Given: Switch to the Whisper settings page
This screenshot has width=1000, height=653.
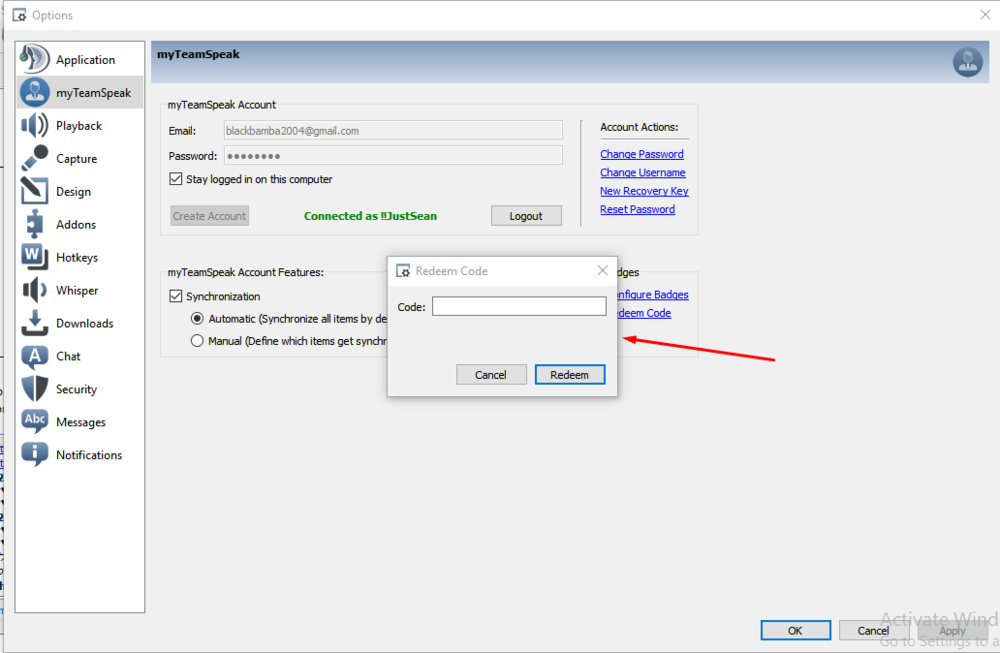Looking at the screenshot, I should point(76,290).
